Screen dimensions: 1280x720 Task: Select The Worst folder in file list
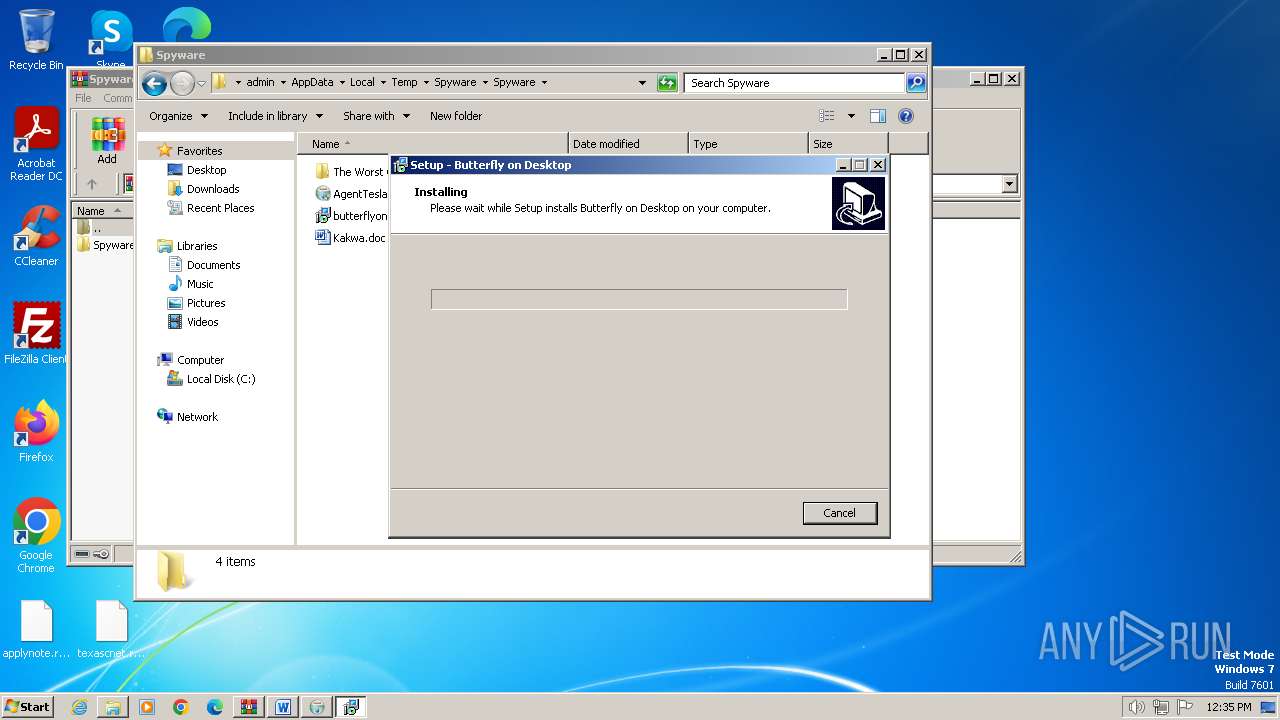(x=350, y=172)
